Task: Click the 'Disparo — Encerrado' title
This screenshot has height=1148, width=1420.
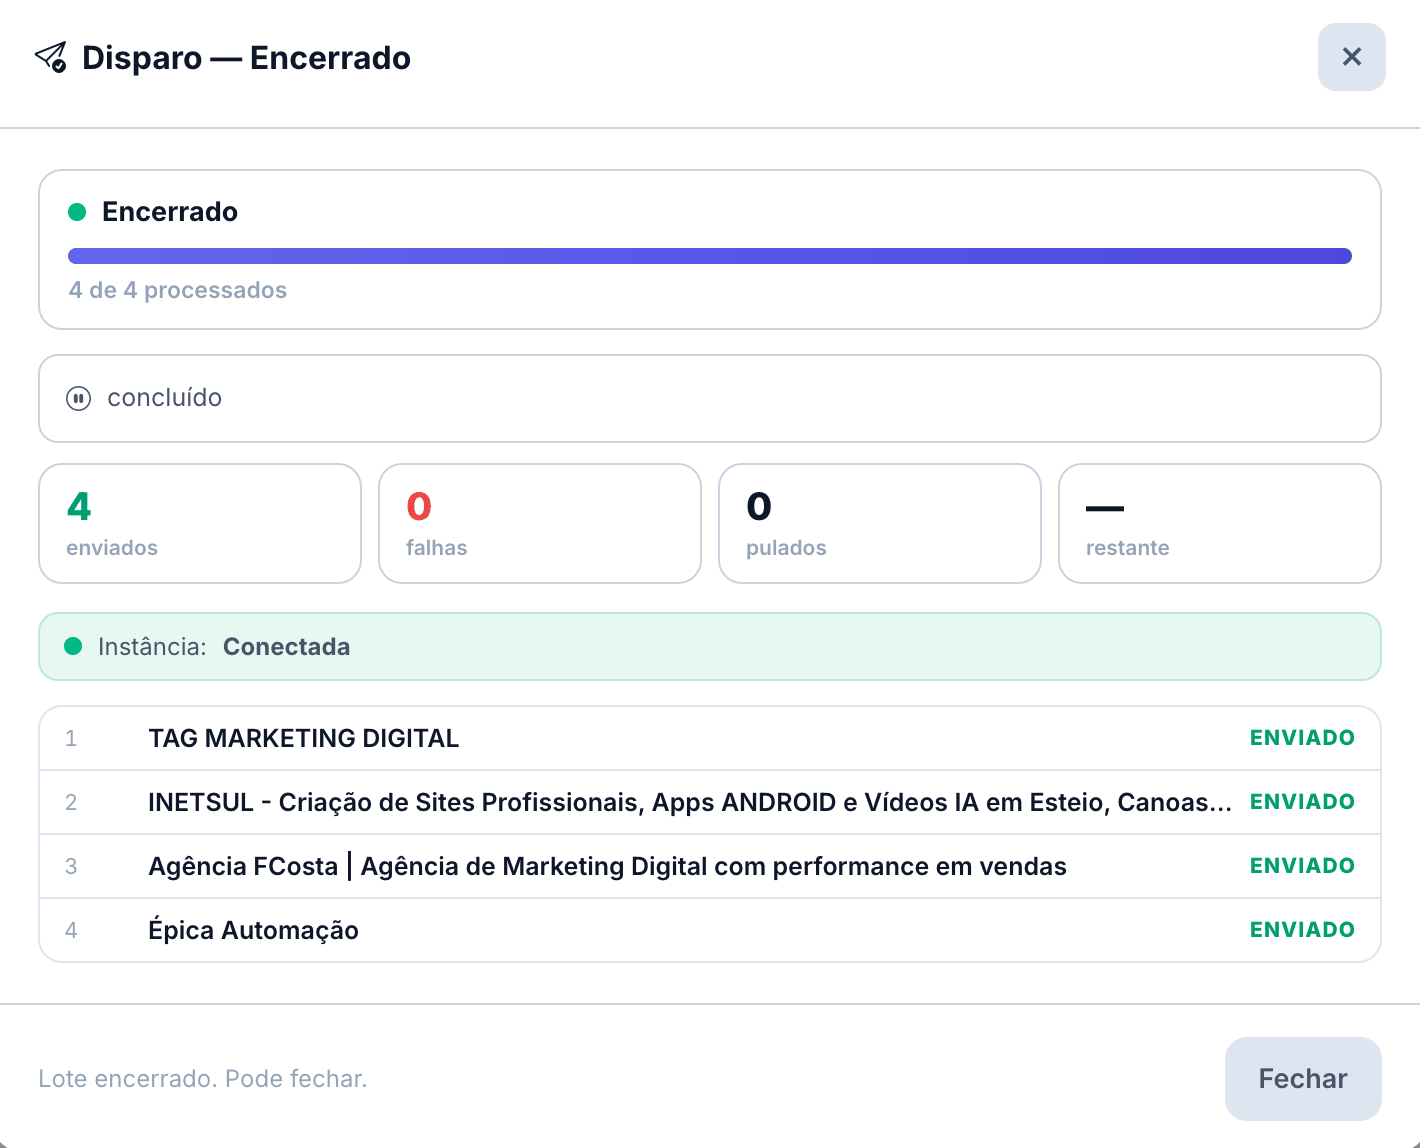Action: coord(246,58)
